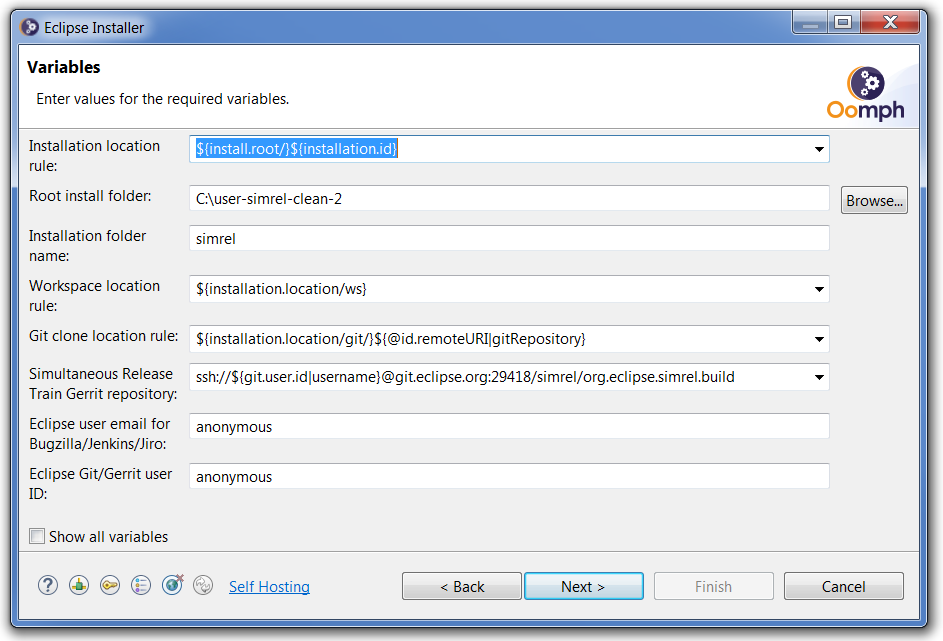Screen dimensions: 943x641
Task: Expand Simultaneous Release Train Gerrit repository dropdown
Action: 819,377
